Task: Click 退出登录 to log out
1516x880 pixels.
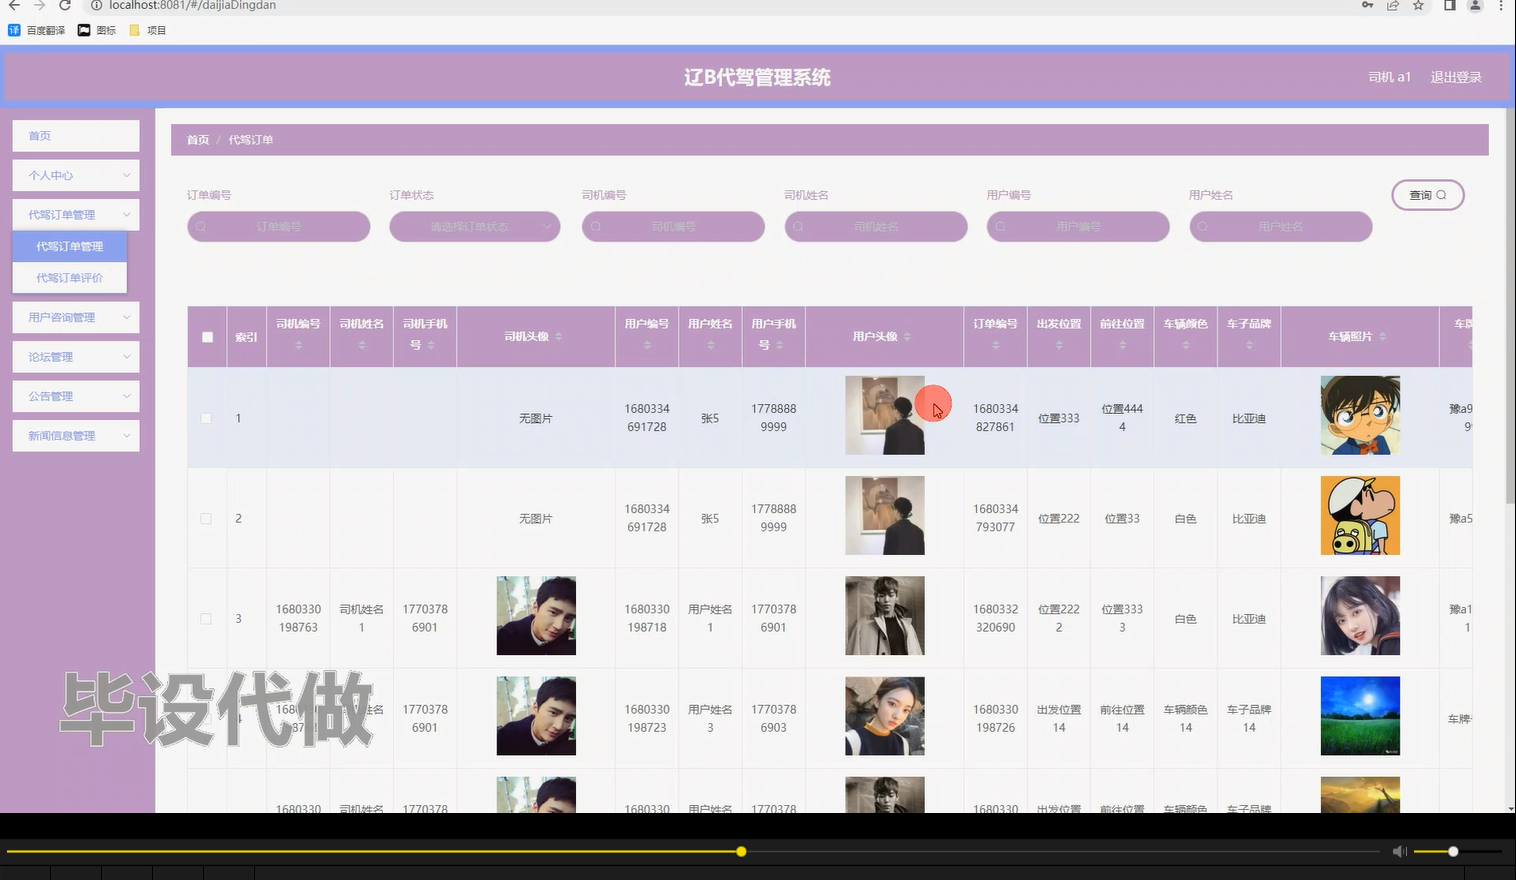Action: (1456, 77)
